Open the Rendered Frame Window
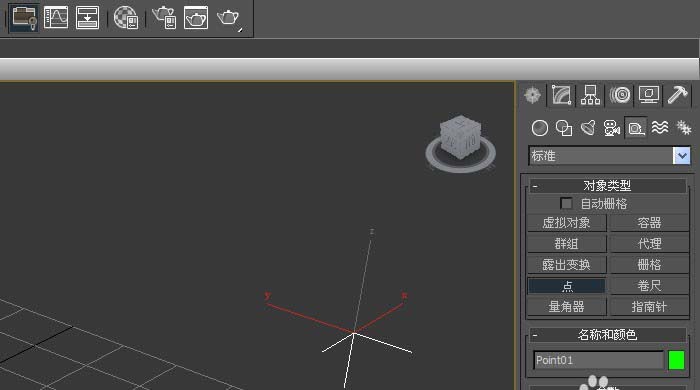Viewport: 700px width, 390px height. coord(196,18)
